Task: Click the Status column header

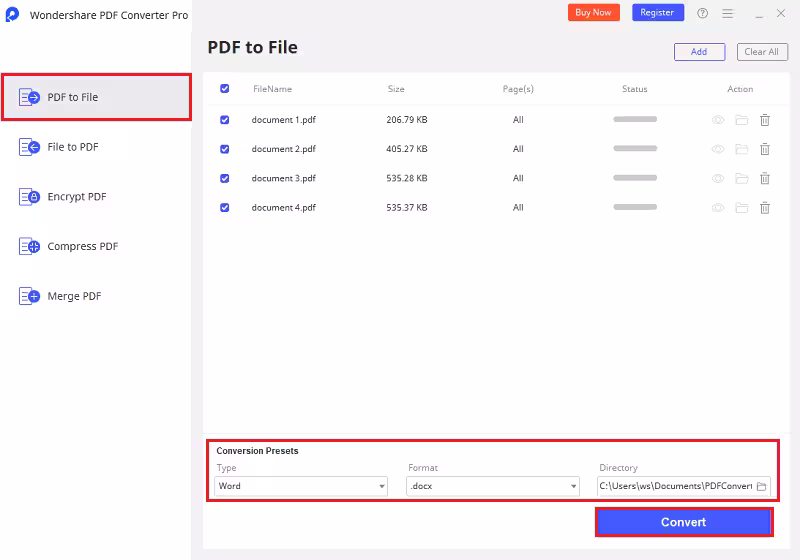Action: [635, 89]
